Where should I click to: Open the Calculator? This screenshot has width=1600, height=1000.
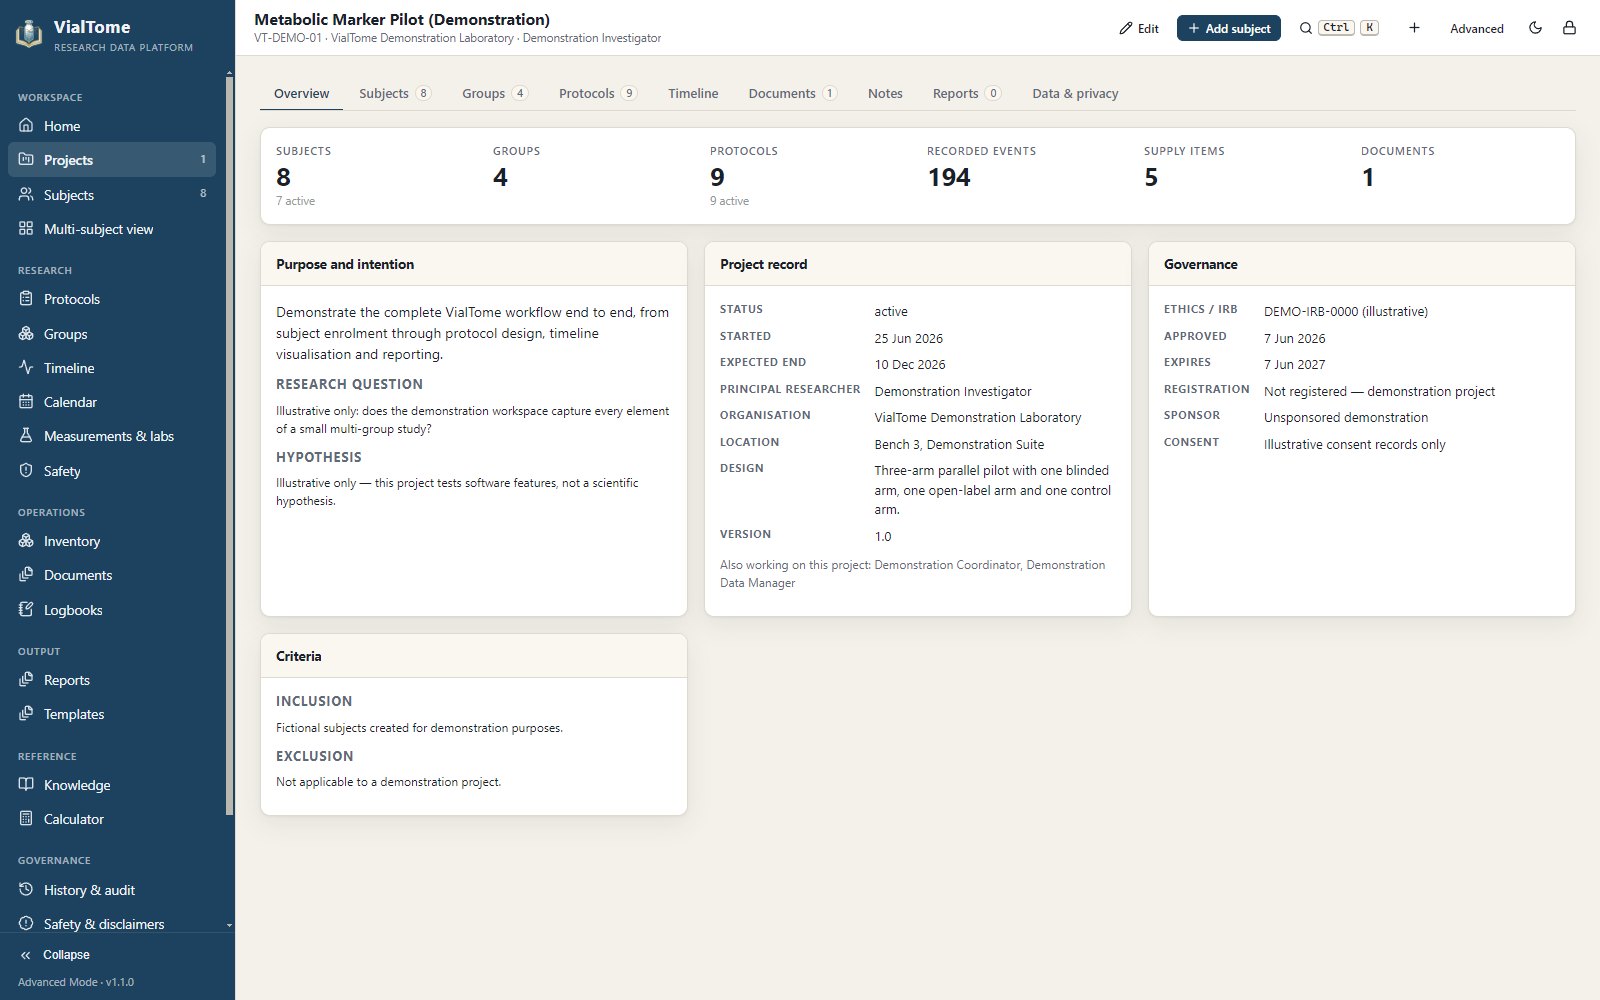coord(112,819)
